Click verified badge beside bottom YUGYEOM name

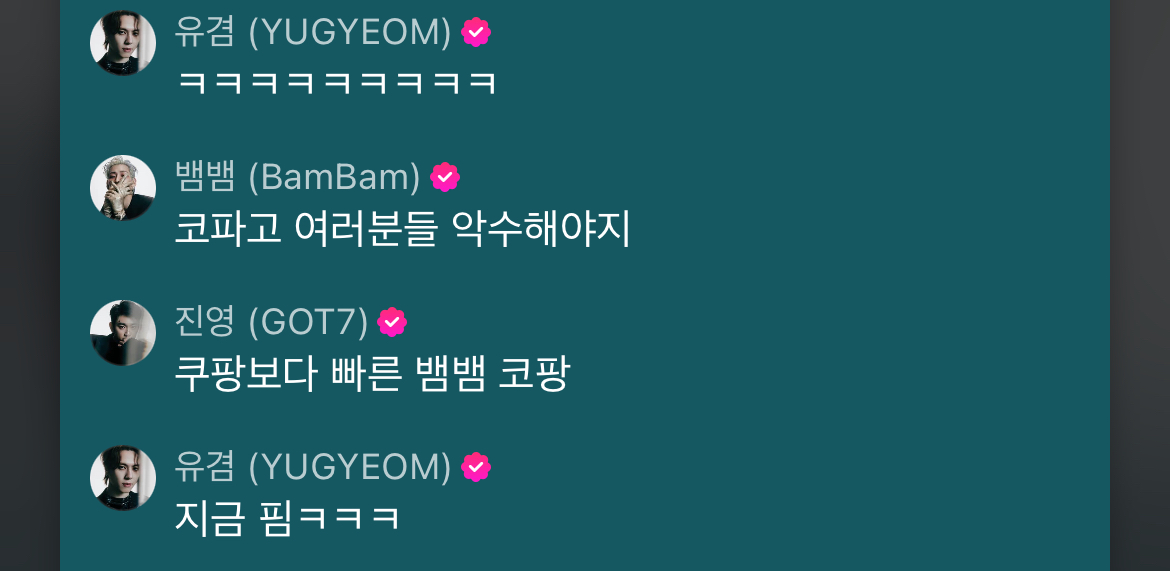(x=476, y=467)
